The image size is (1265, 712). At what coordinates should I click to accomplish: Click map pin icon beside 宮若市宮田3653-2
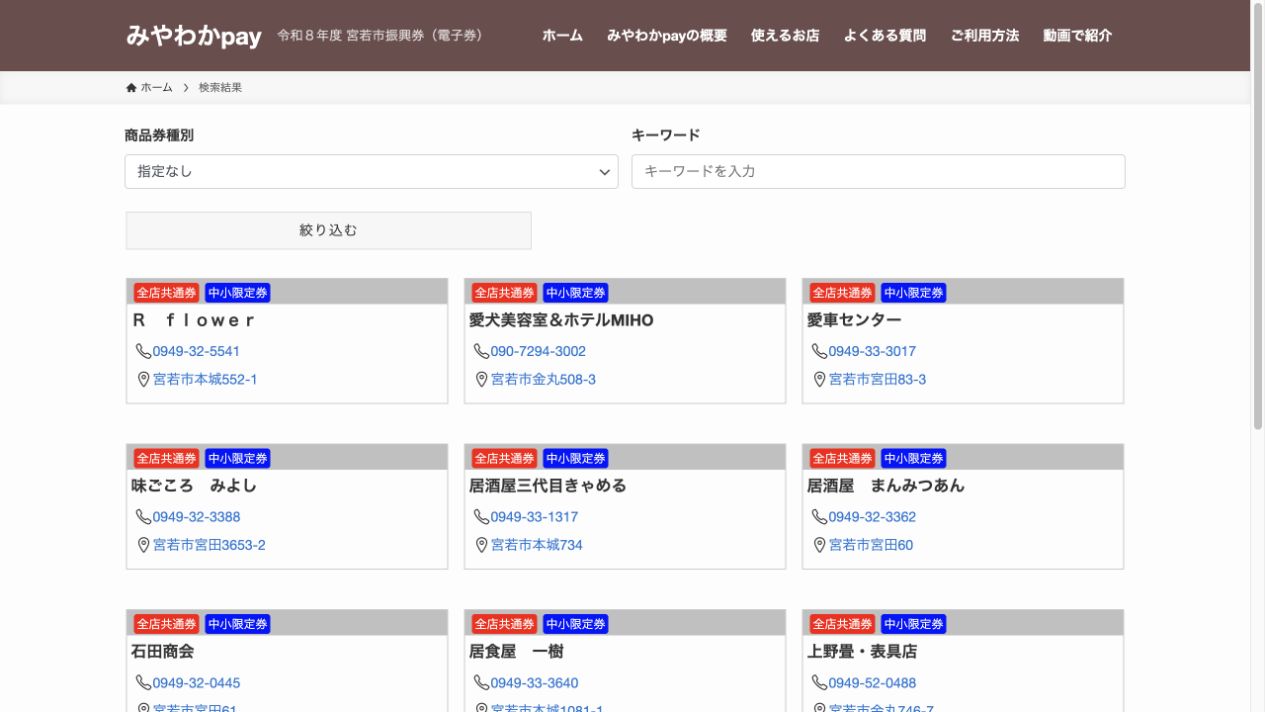(143, 545)
